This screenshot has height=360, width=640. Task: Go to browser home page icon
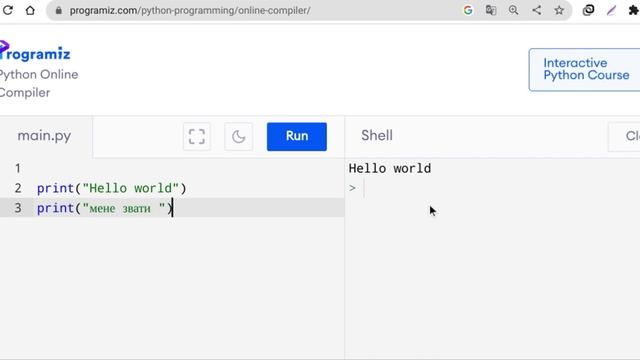tap(30, 10)
